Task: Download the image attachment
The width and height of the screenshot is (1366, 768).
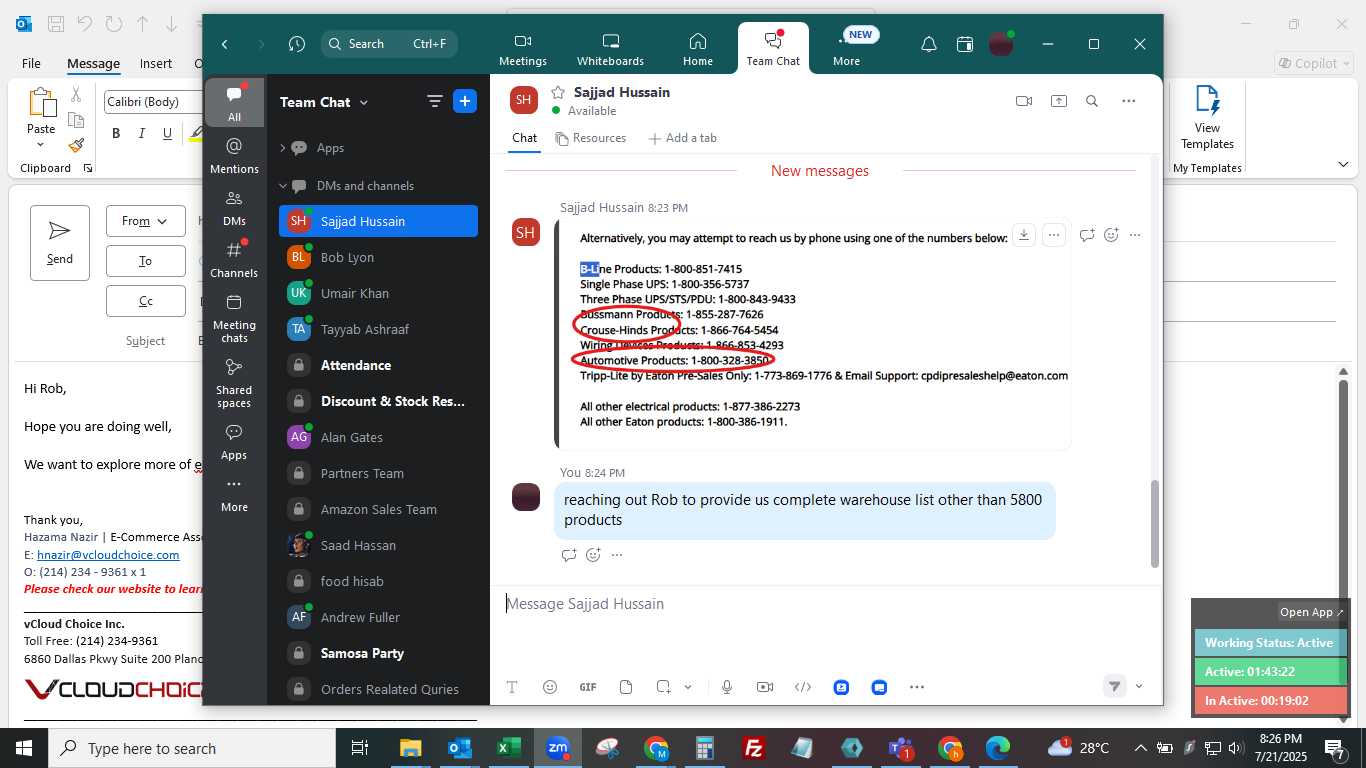Action: click(x=1023, y=235)
